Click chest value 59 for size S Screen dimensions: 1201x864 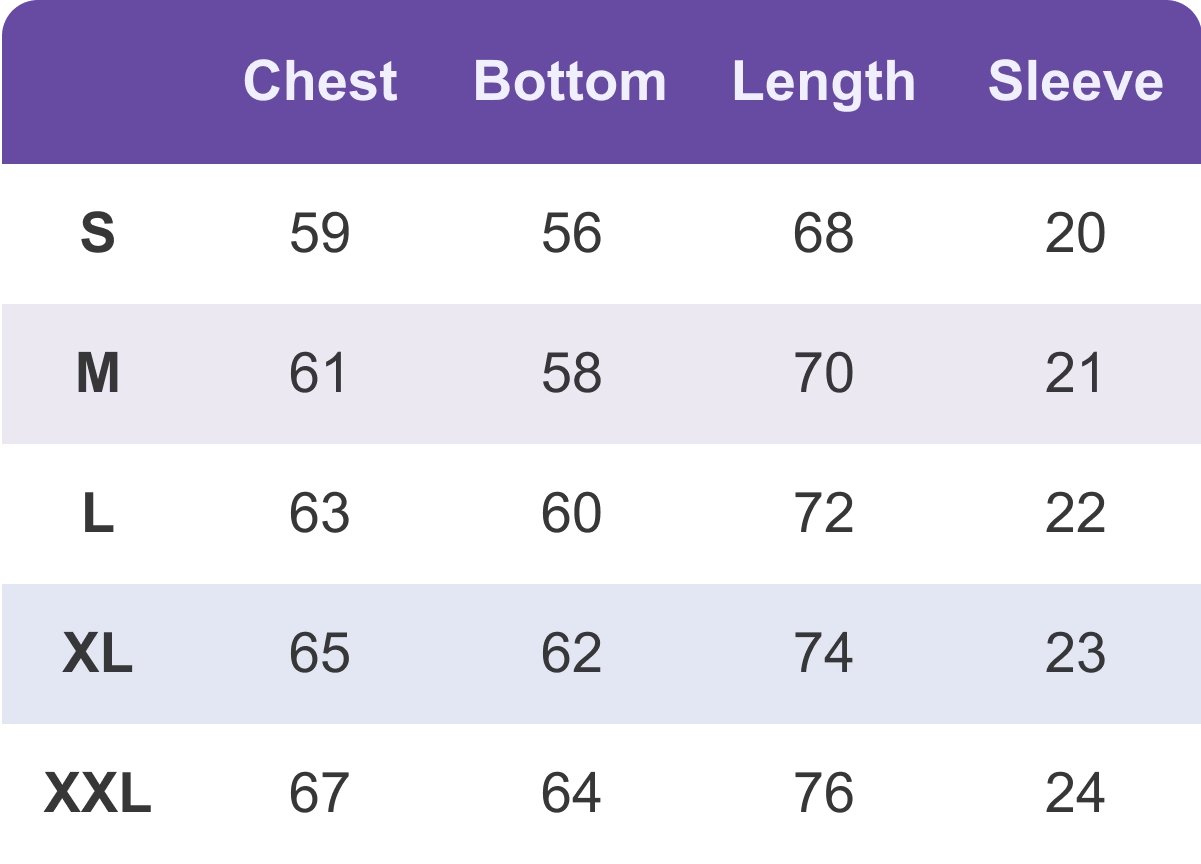[x=320, y=234]
